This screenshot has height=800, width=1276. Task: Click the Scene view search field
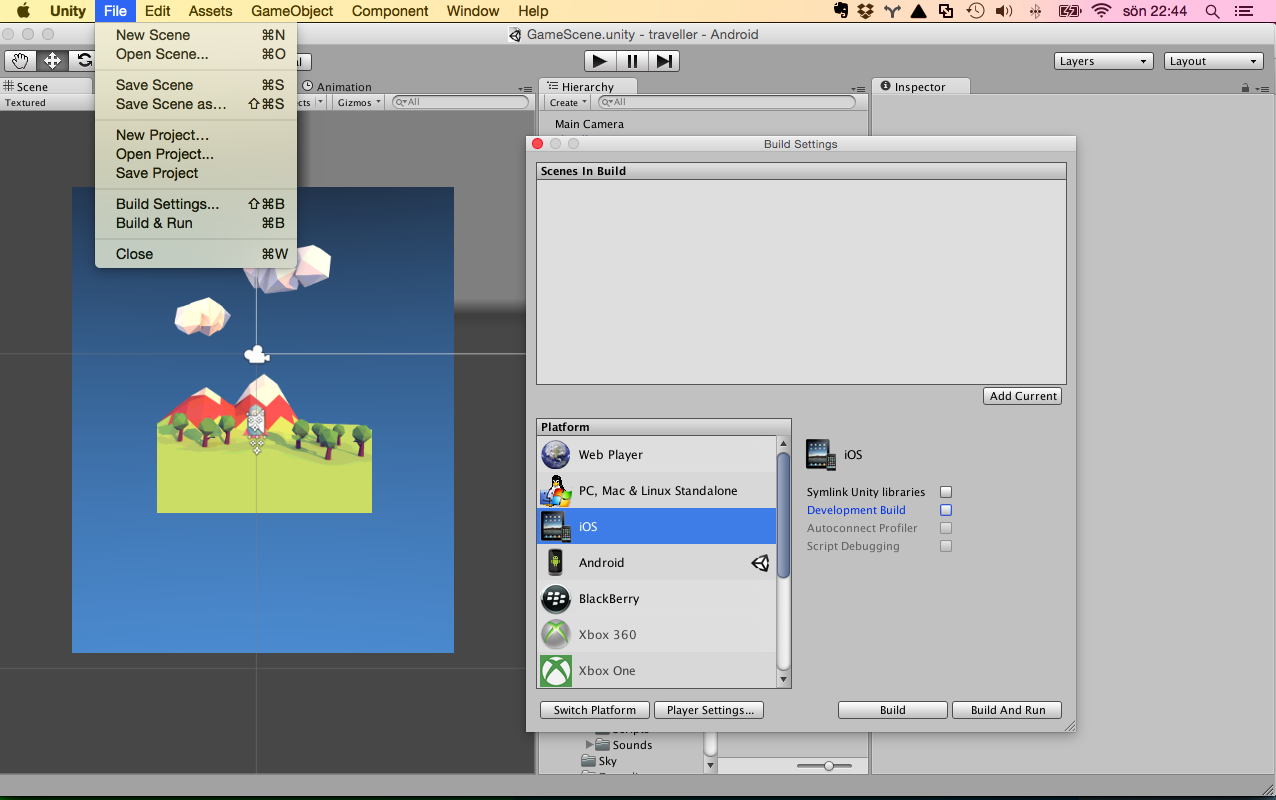(x=460, y=102)
